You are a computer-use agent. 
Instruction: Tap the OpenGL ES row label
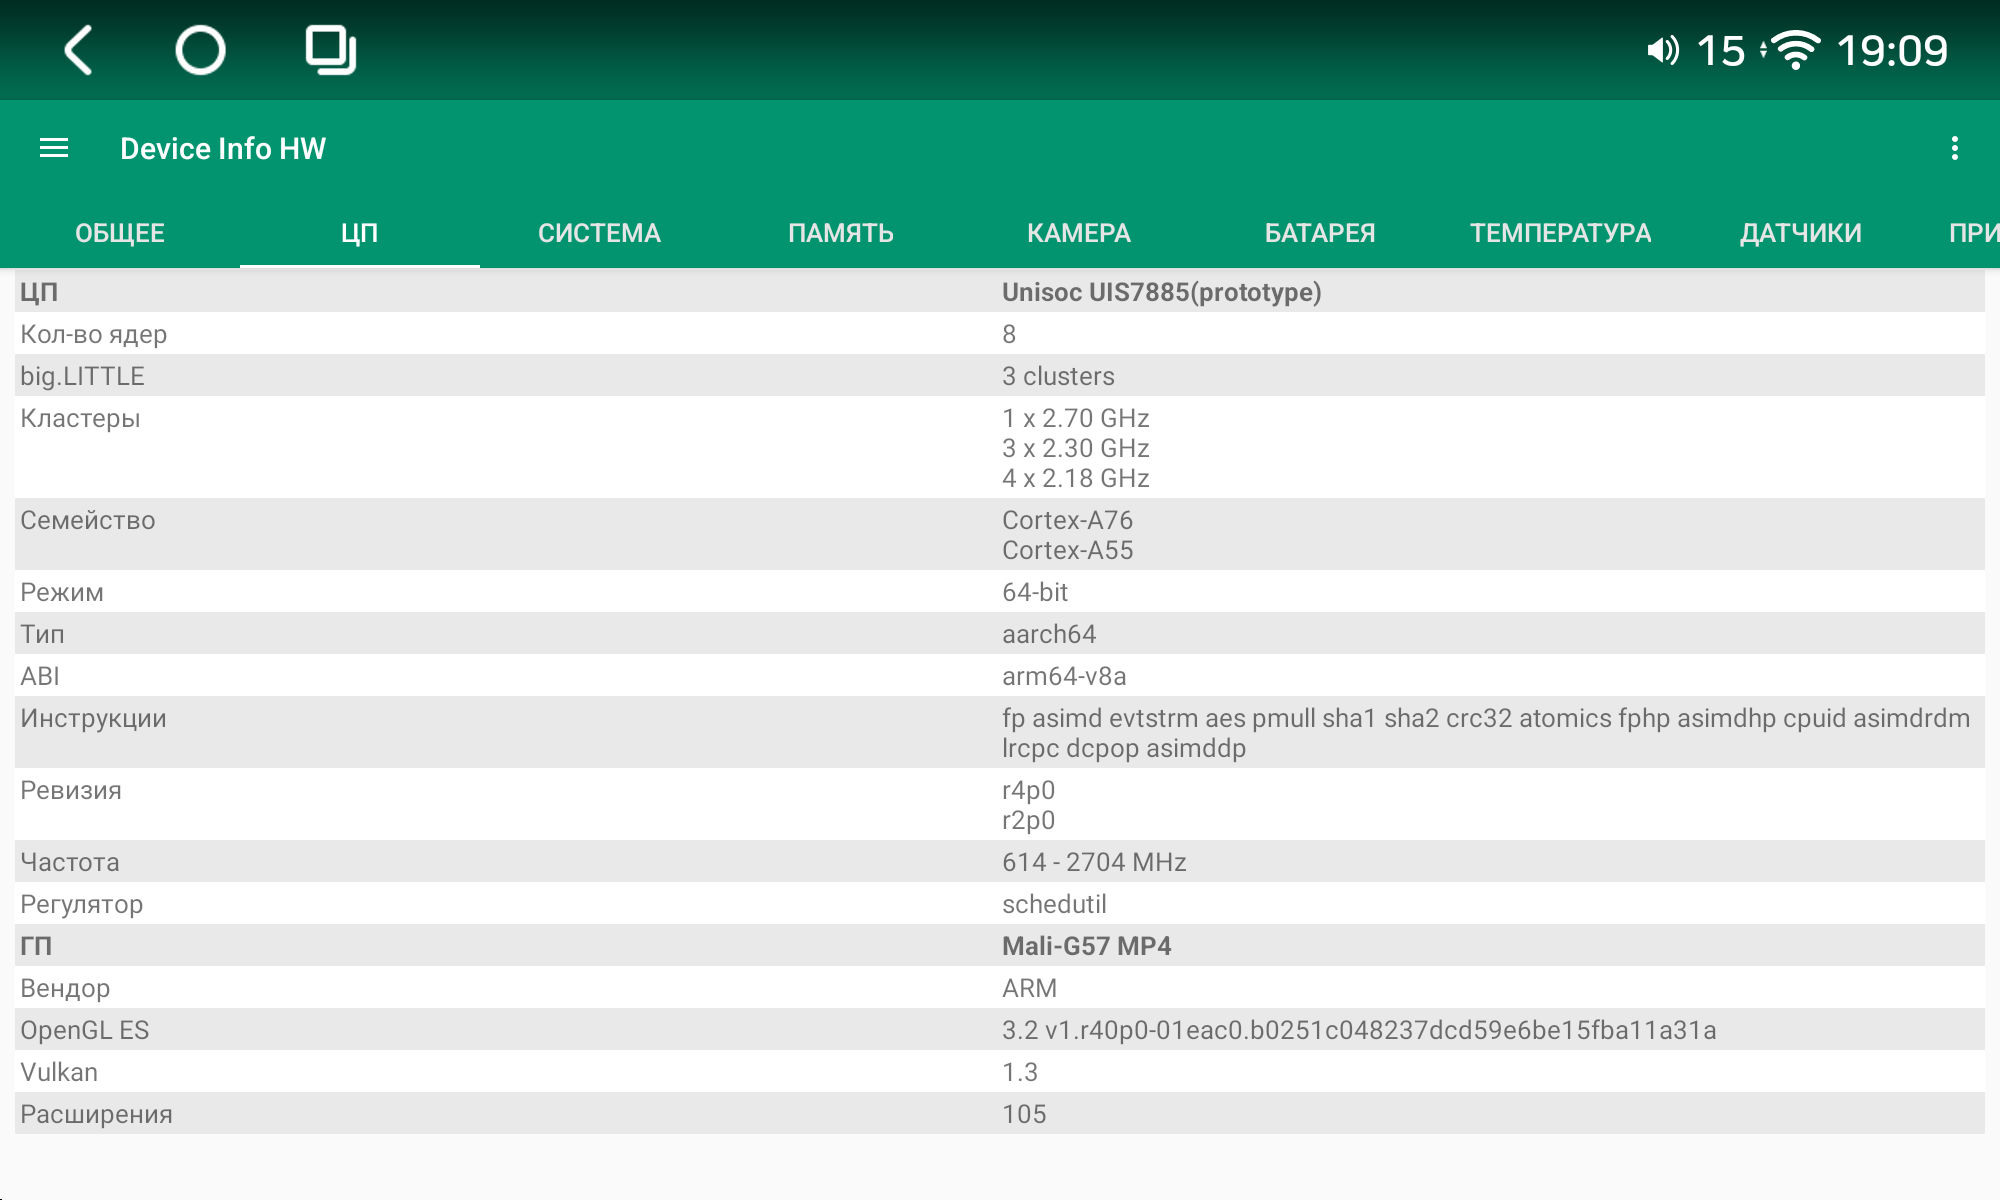point(85,1030)
